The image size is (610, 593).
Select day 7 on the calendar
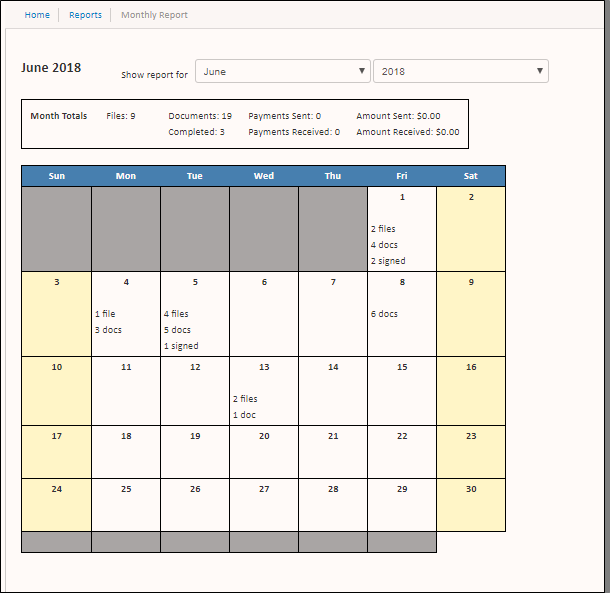[x=333, y=314]
